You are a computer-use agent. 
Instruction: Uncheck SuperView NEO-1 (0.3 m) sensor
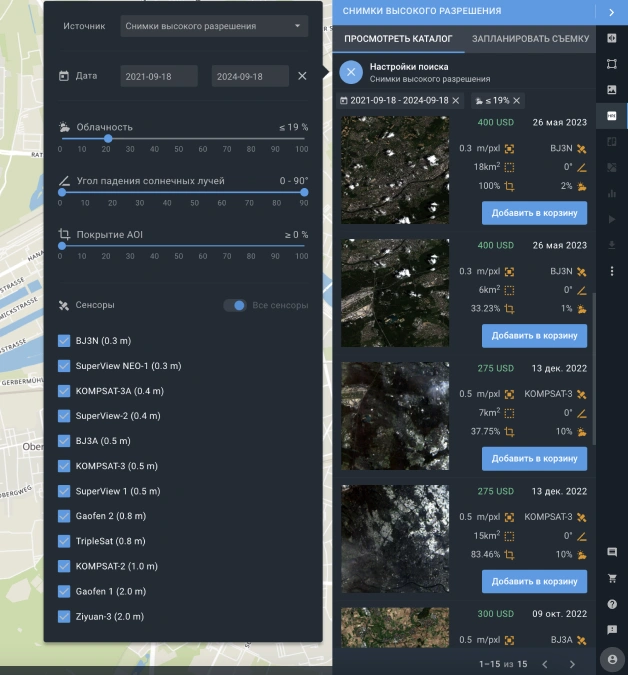[x=64, y=366]
